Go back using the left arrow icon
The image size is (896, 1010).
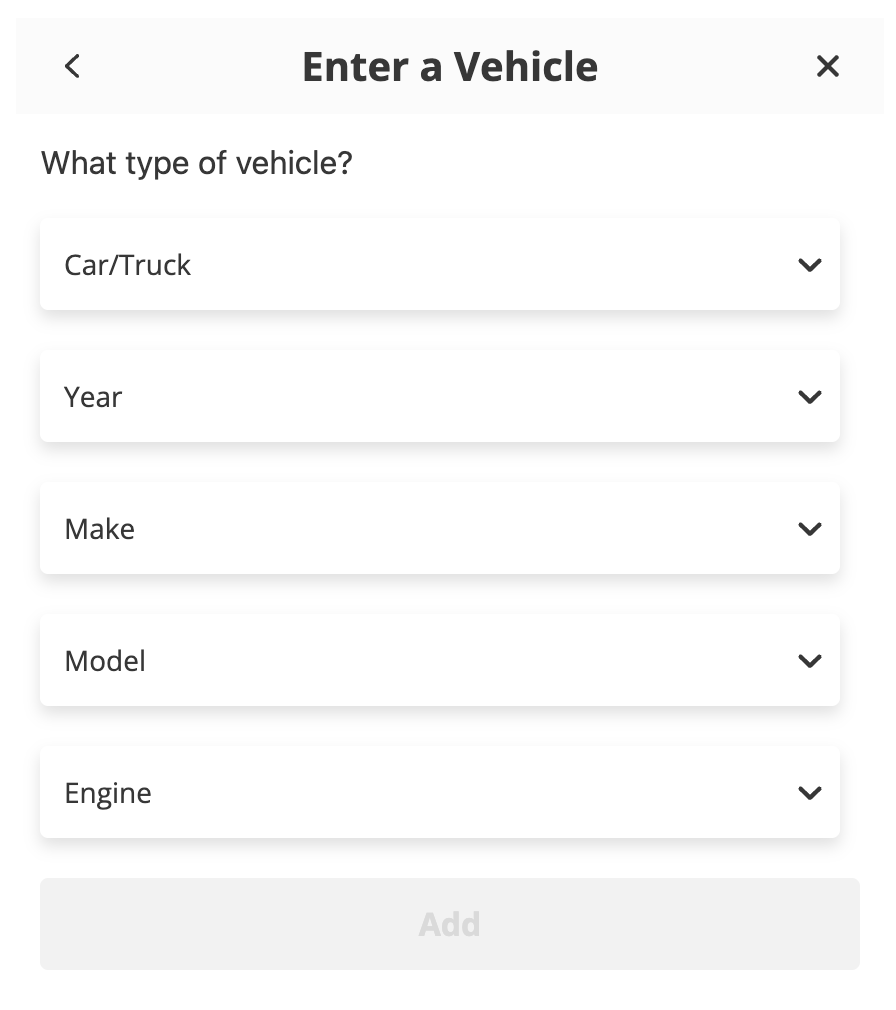(x=72, y=66)
